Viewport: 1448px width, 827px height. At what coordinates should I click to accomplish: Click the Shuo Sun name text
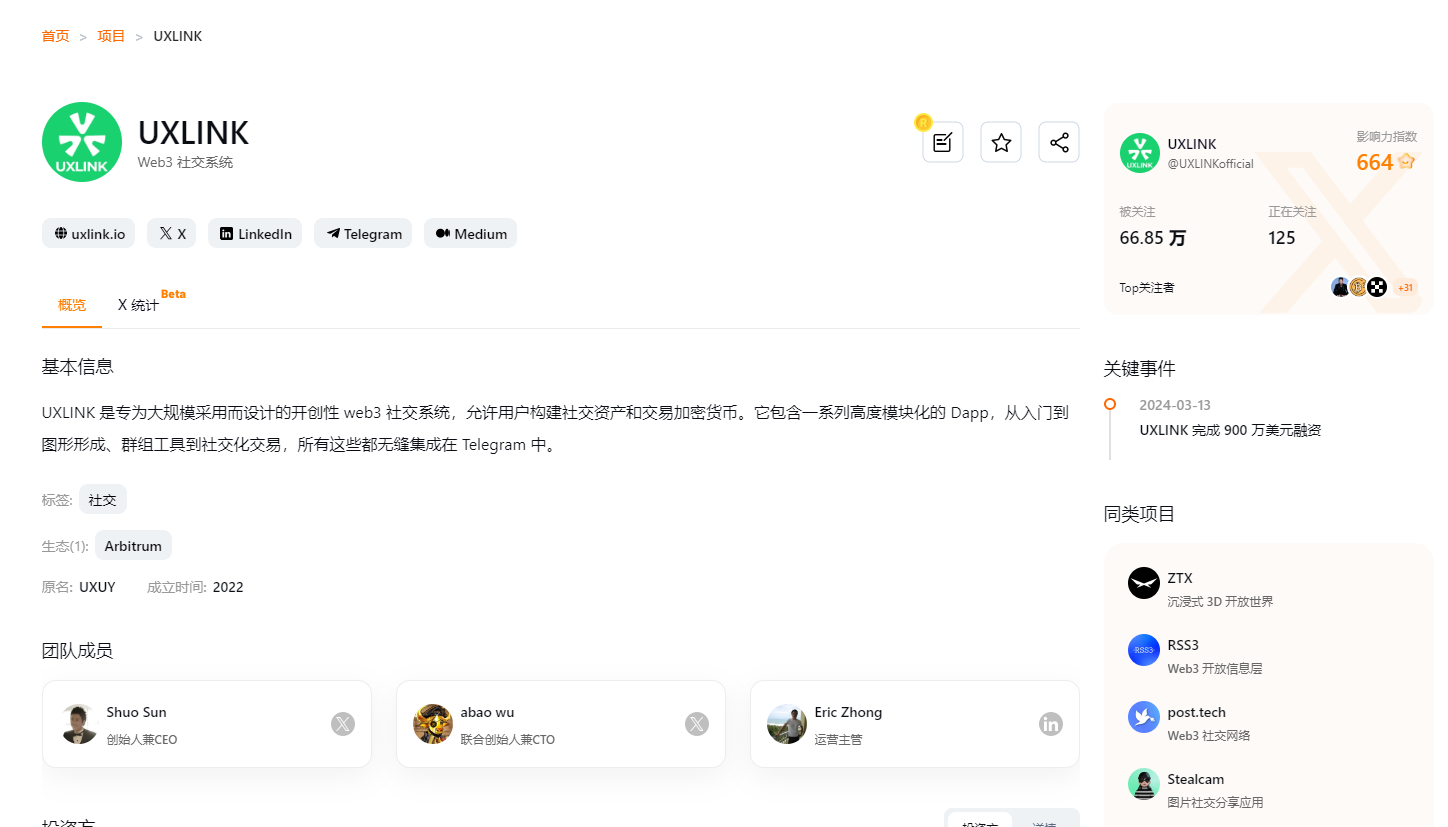point(137,712)
